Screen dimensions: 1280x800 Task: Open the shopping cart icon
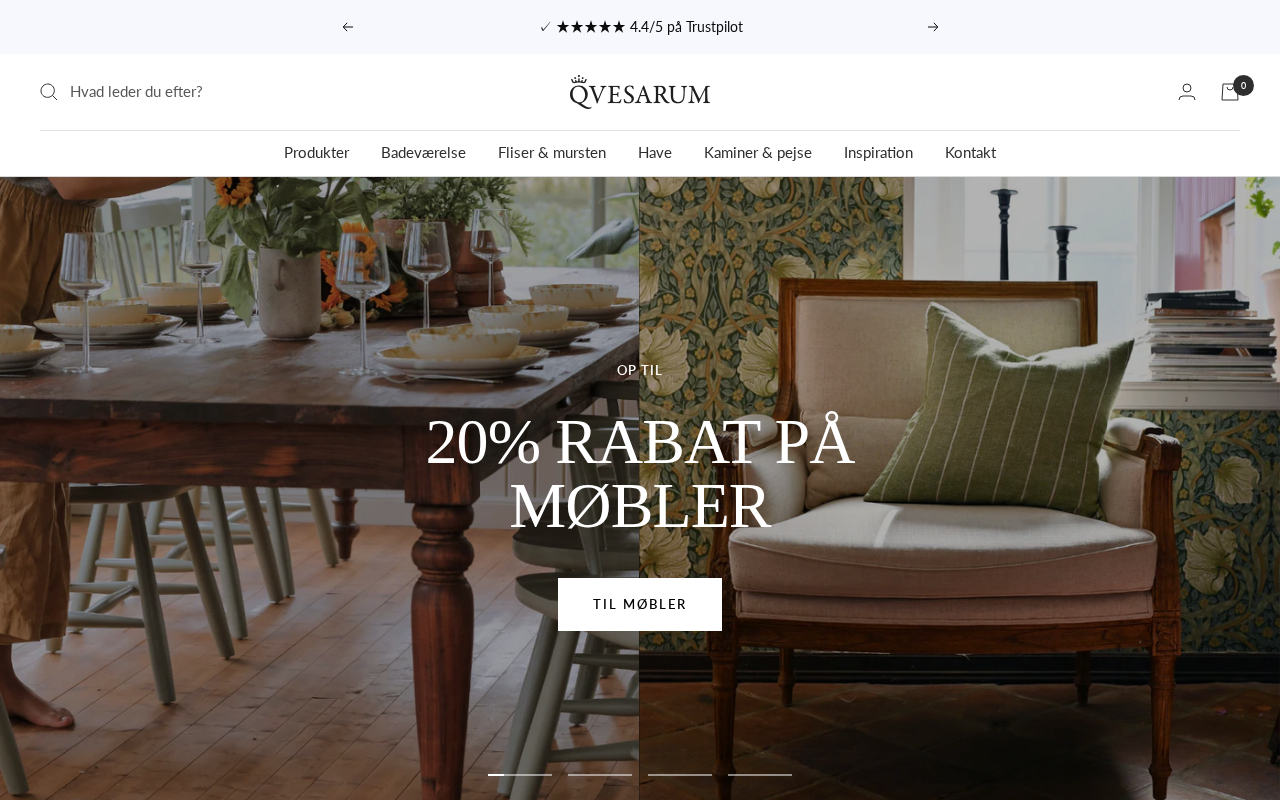click(x=1230, y=92)
